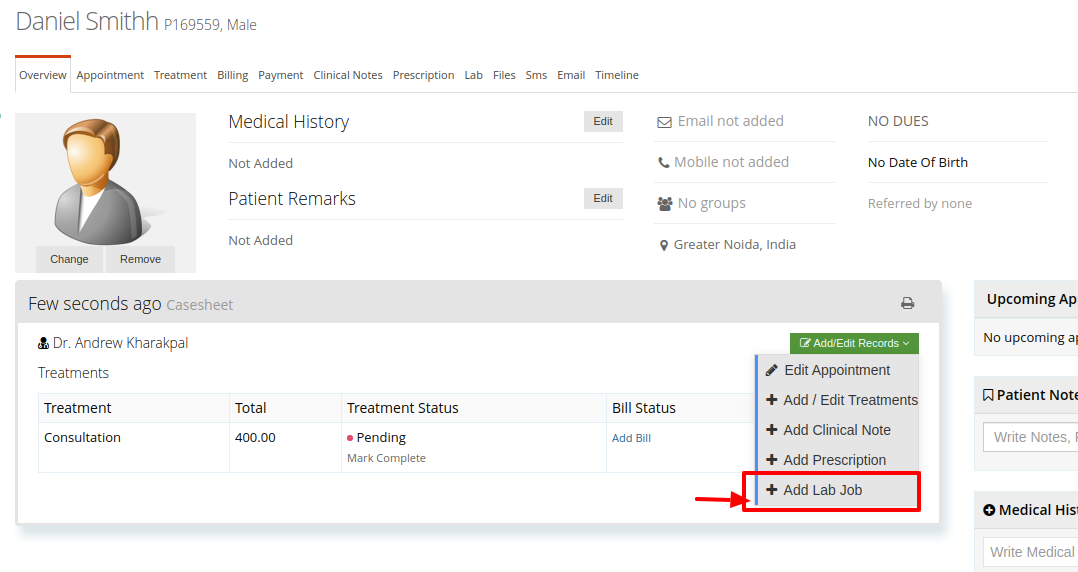The width and height of the screenshot is (1078, 572).
Task: Click the Change photo button
Action: coord(69,259)
